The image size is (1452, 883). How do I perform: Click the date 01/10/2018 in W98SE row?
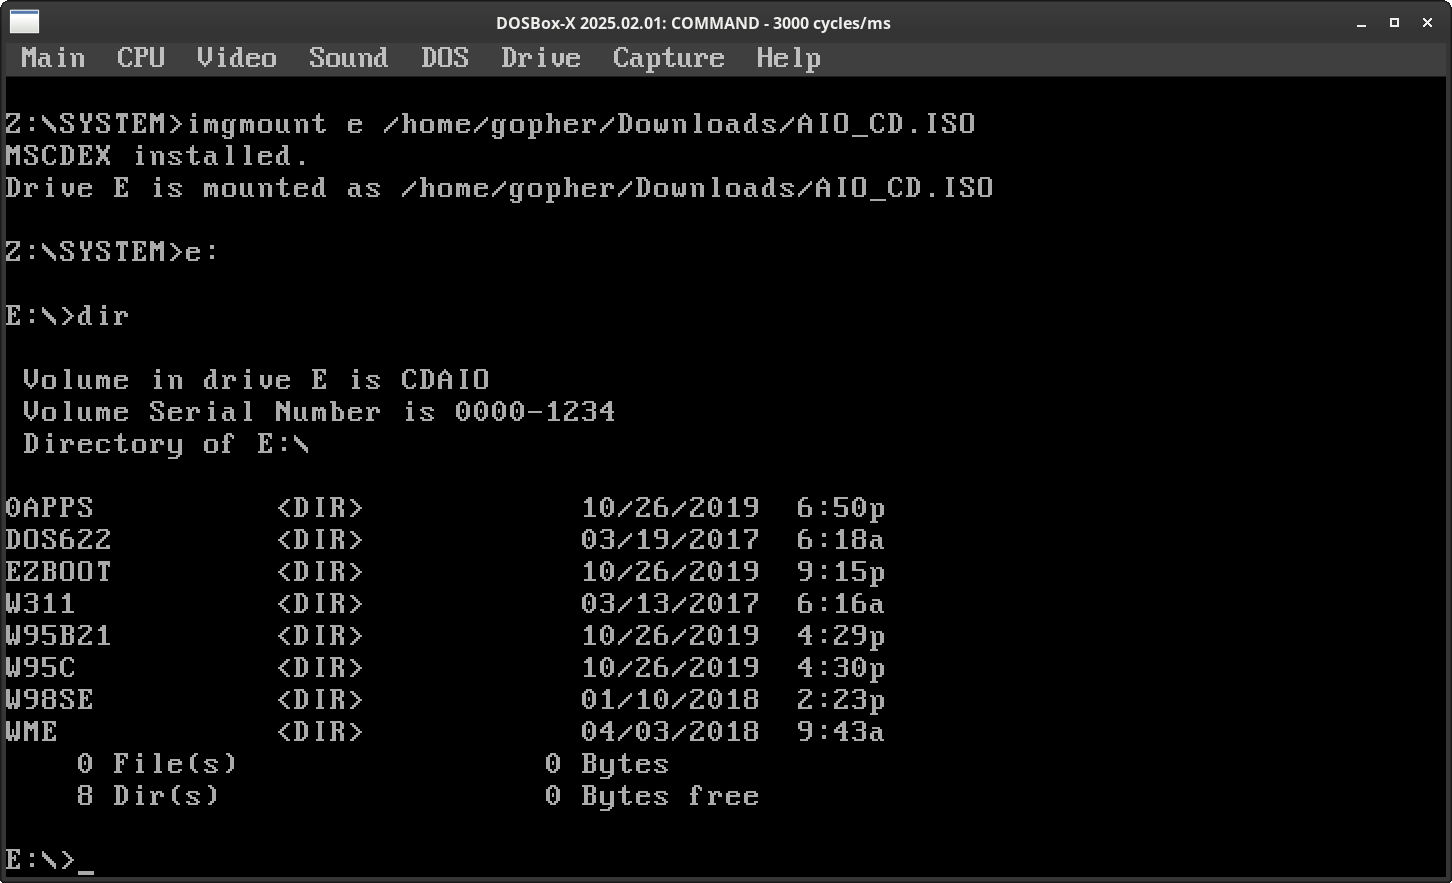[x=670, y=700]
